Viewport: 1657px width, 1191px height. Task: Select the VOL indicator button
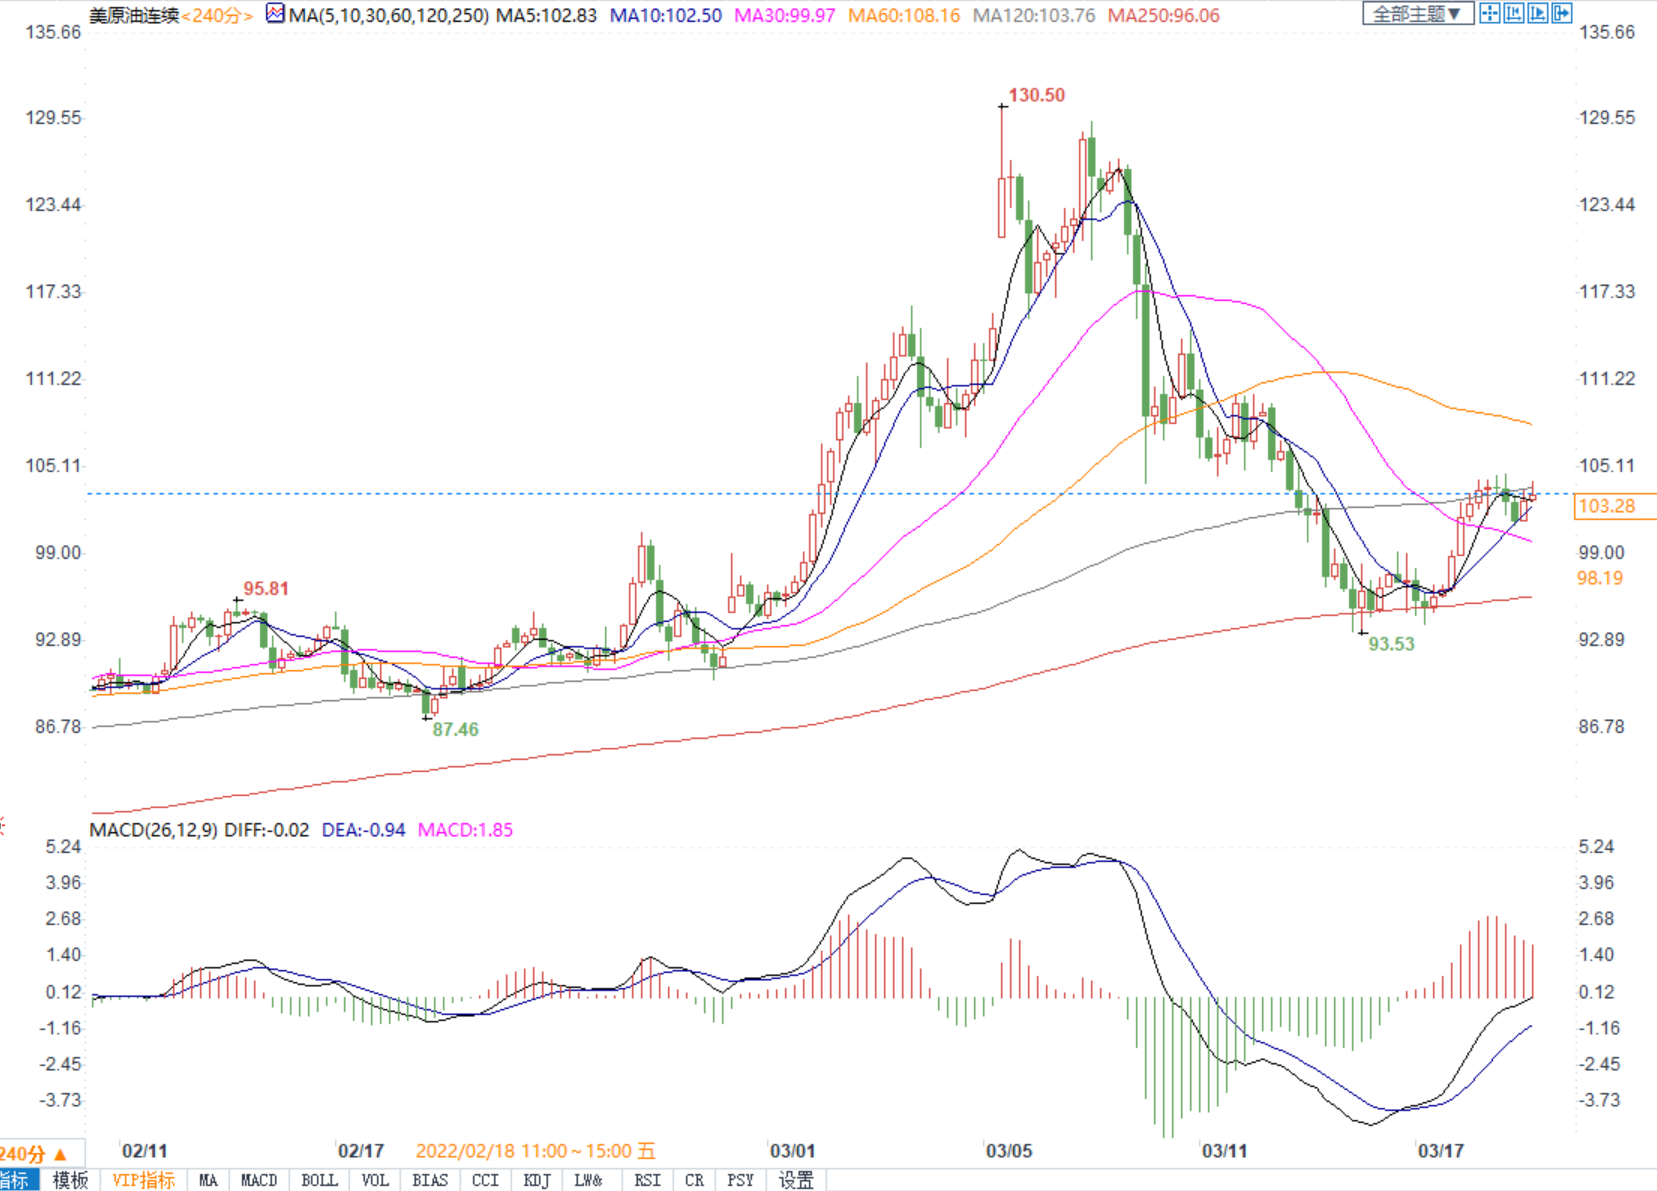(x=375, y=1180)
